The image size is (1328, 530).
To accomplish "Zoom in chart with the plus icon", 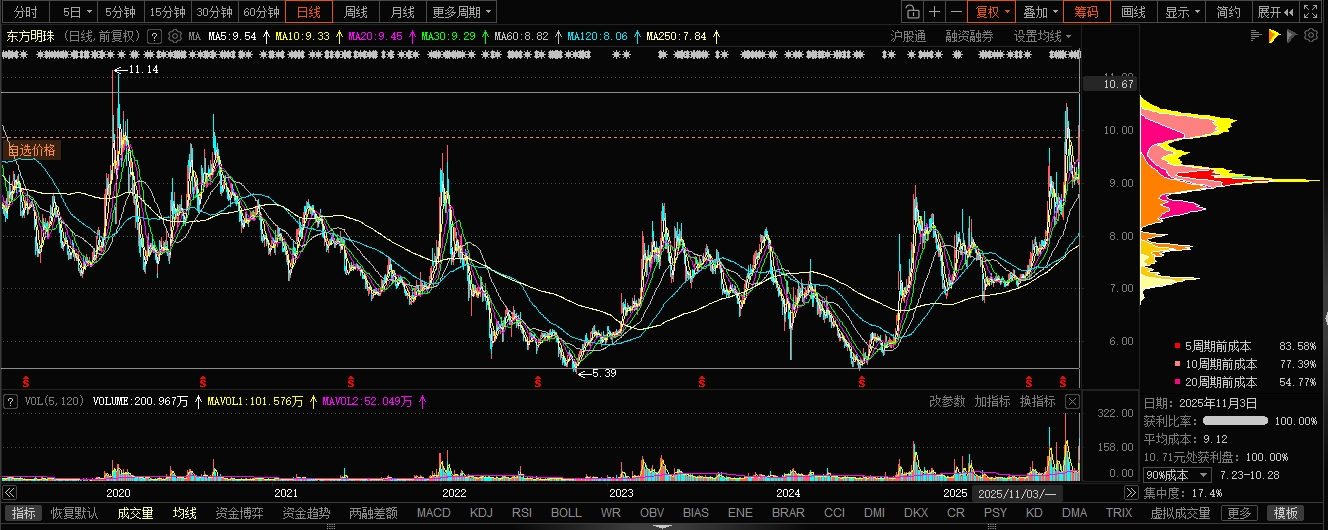I will [934, 12].
